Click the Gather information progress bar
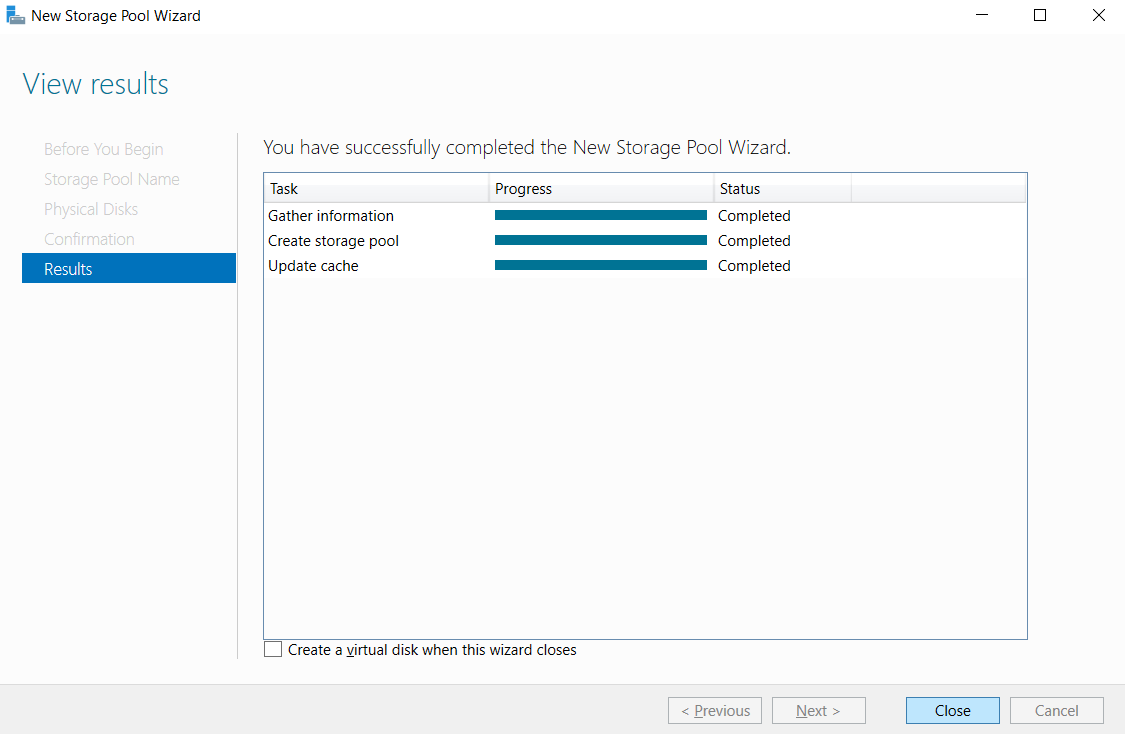 [x=601, y=215]
